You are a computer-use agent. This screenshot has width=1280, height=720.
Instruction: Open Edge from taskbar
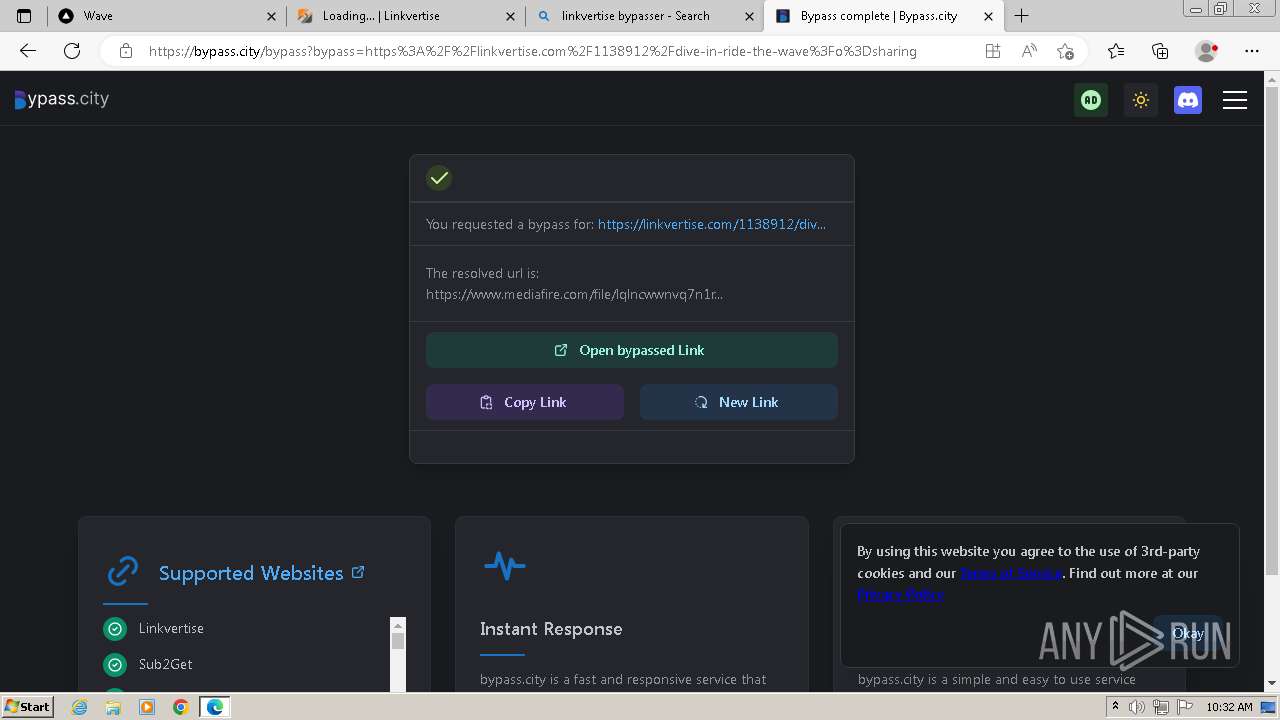(215, 707)
